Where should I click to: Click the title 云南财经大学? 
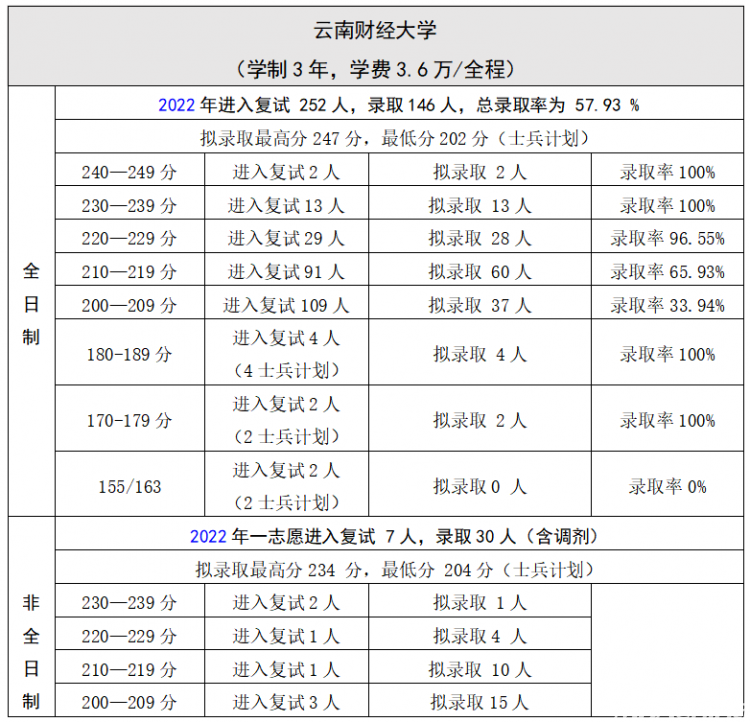375,30
